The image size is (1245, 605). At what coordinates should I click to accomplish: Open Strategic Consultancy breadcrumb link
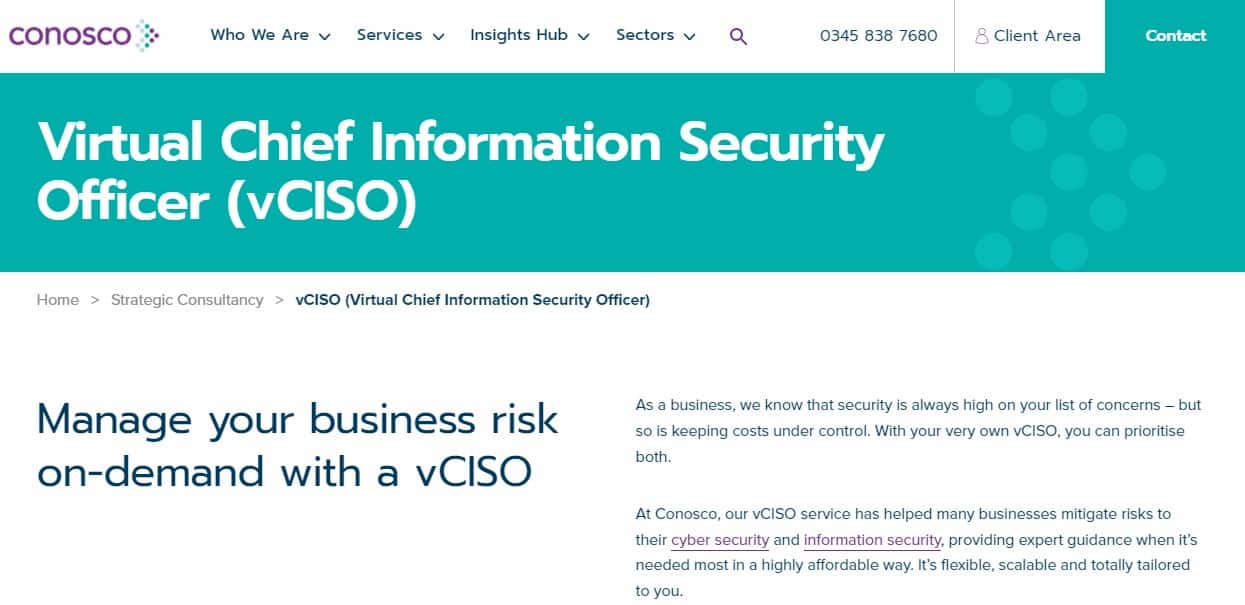[x=187, y=300]
